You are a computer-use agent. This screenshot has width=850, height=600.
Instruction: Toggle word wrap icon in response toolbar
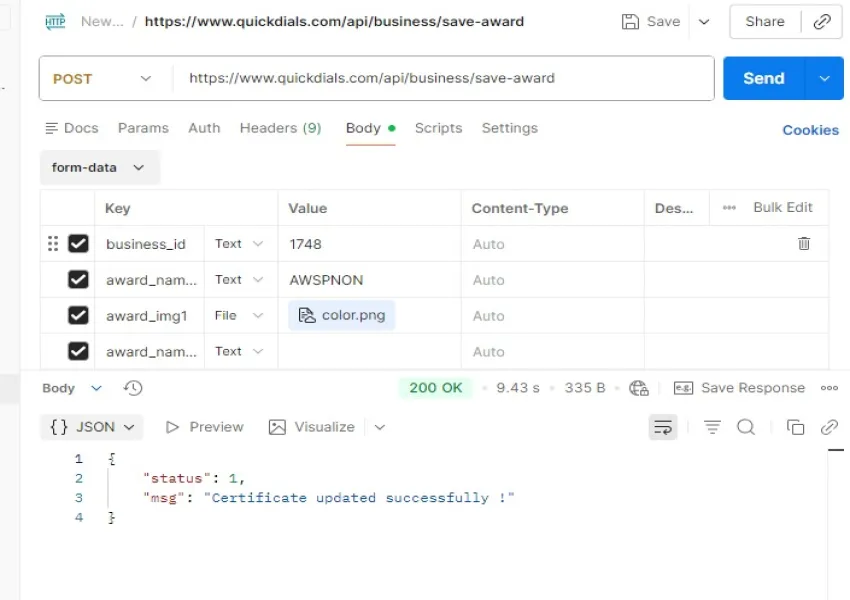(x=663, y=427)
